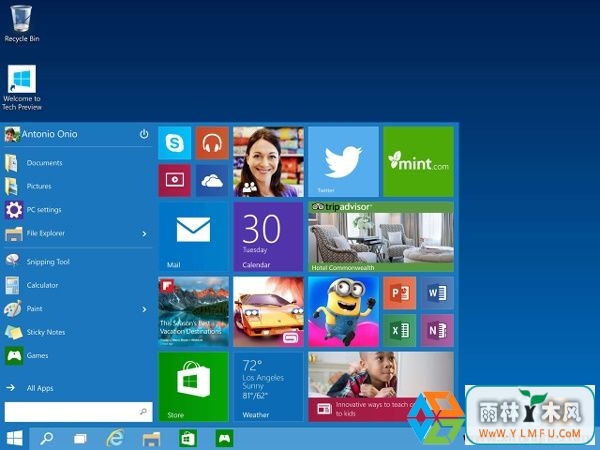
Task: Open File Explorer from the taskbar
Action: (x=151, y=439)
